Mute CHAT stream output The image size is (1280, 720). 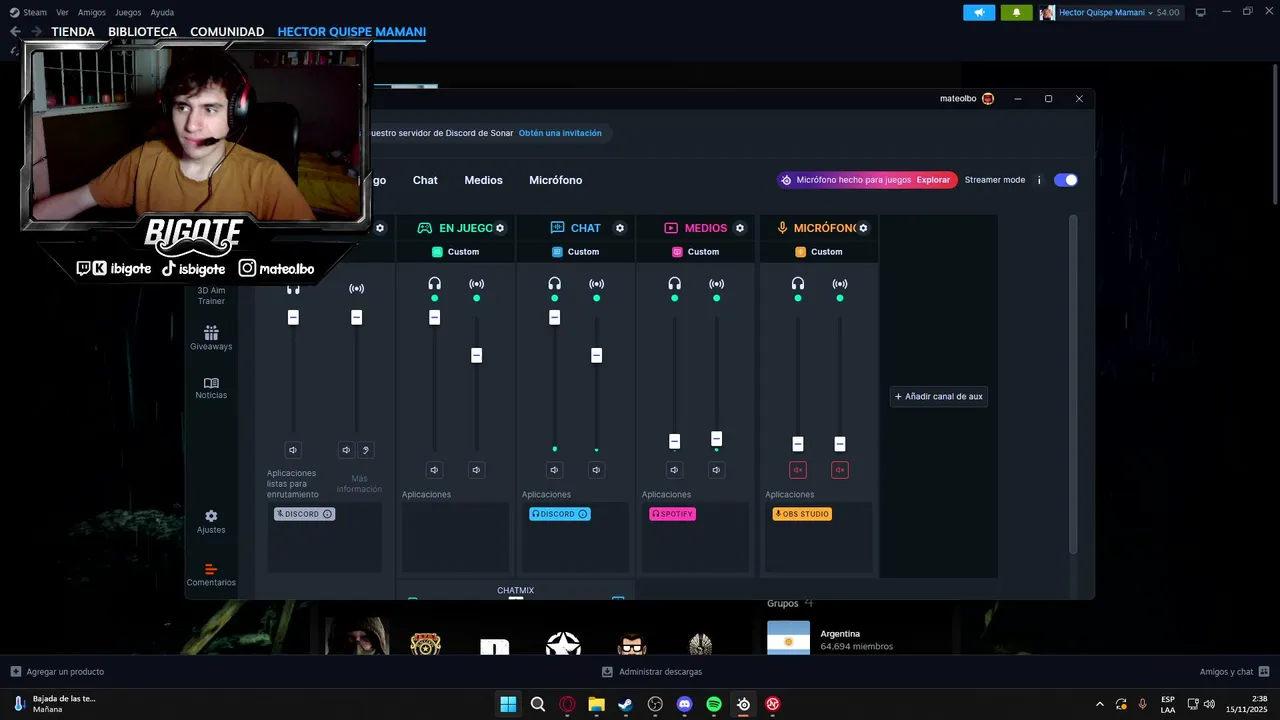tap(596, 470)
